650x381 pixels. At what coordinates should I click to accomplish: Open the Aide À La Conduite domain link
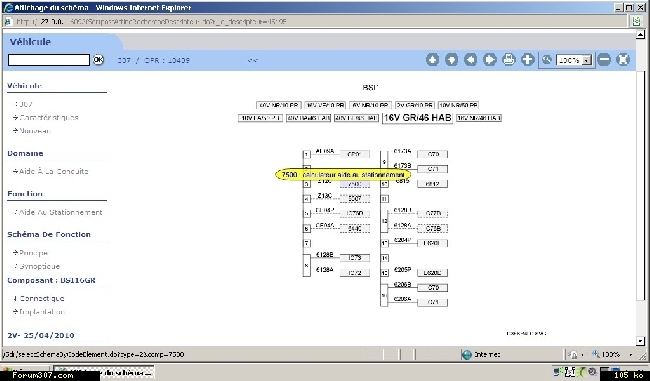click(x=51, y=171)
